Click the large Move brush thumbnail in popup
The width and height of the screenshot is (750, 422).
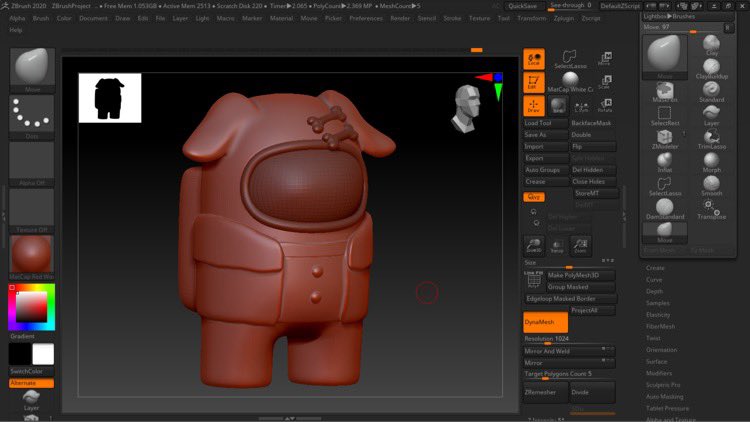pos(665,55)
